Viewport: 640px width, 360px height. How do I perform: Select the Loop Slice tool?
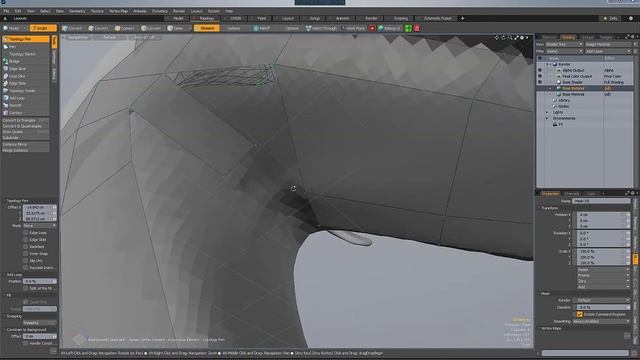point(26,76)
